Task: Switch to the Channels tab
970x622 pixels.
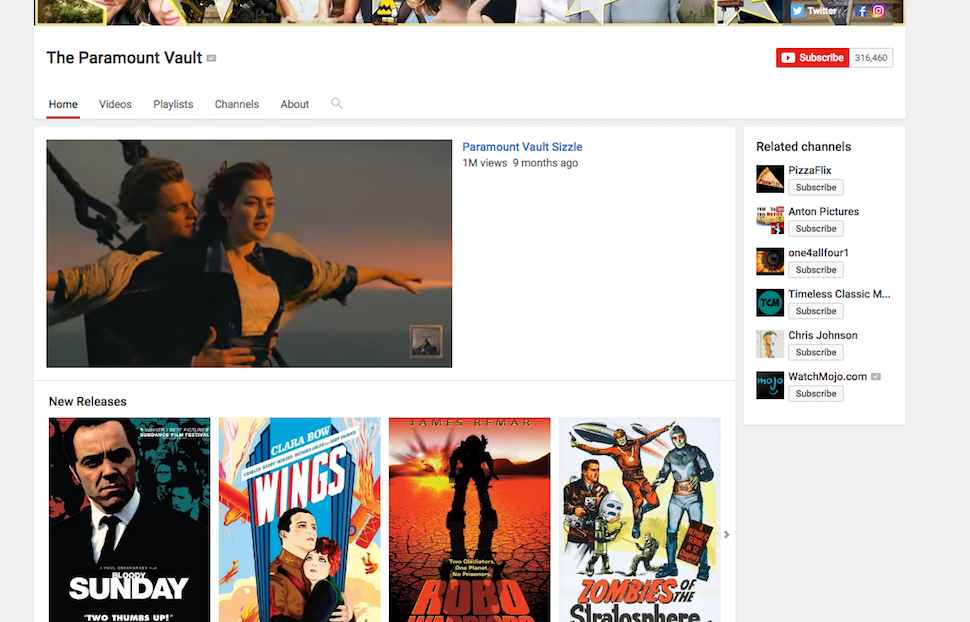Action: click(x=237, y=105)
